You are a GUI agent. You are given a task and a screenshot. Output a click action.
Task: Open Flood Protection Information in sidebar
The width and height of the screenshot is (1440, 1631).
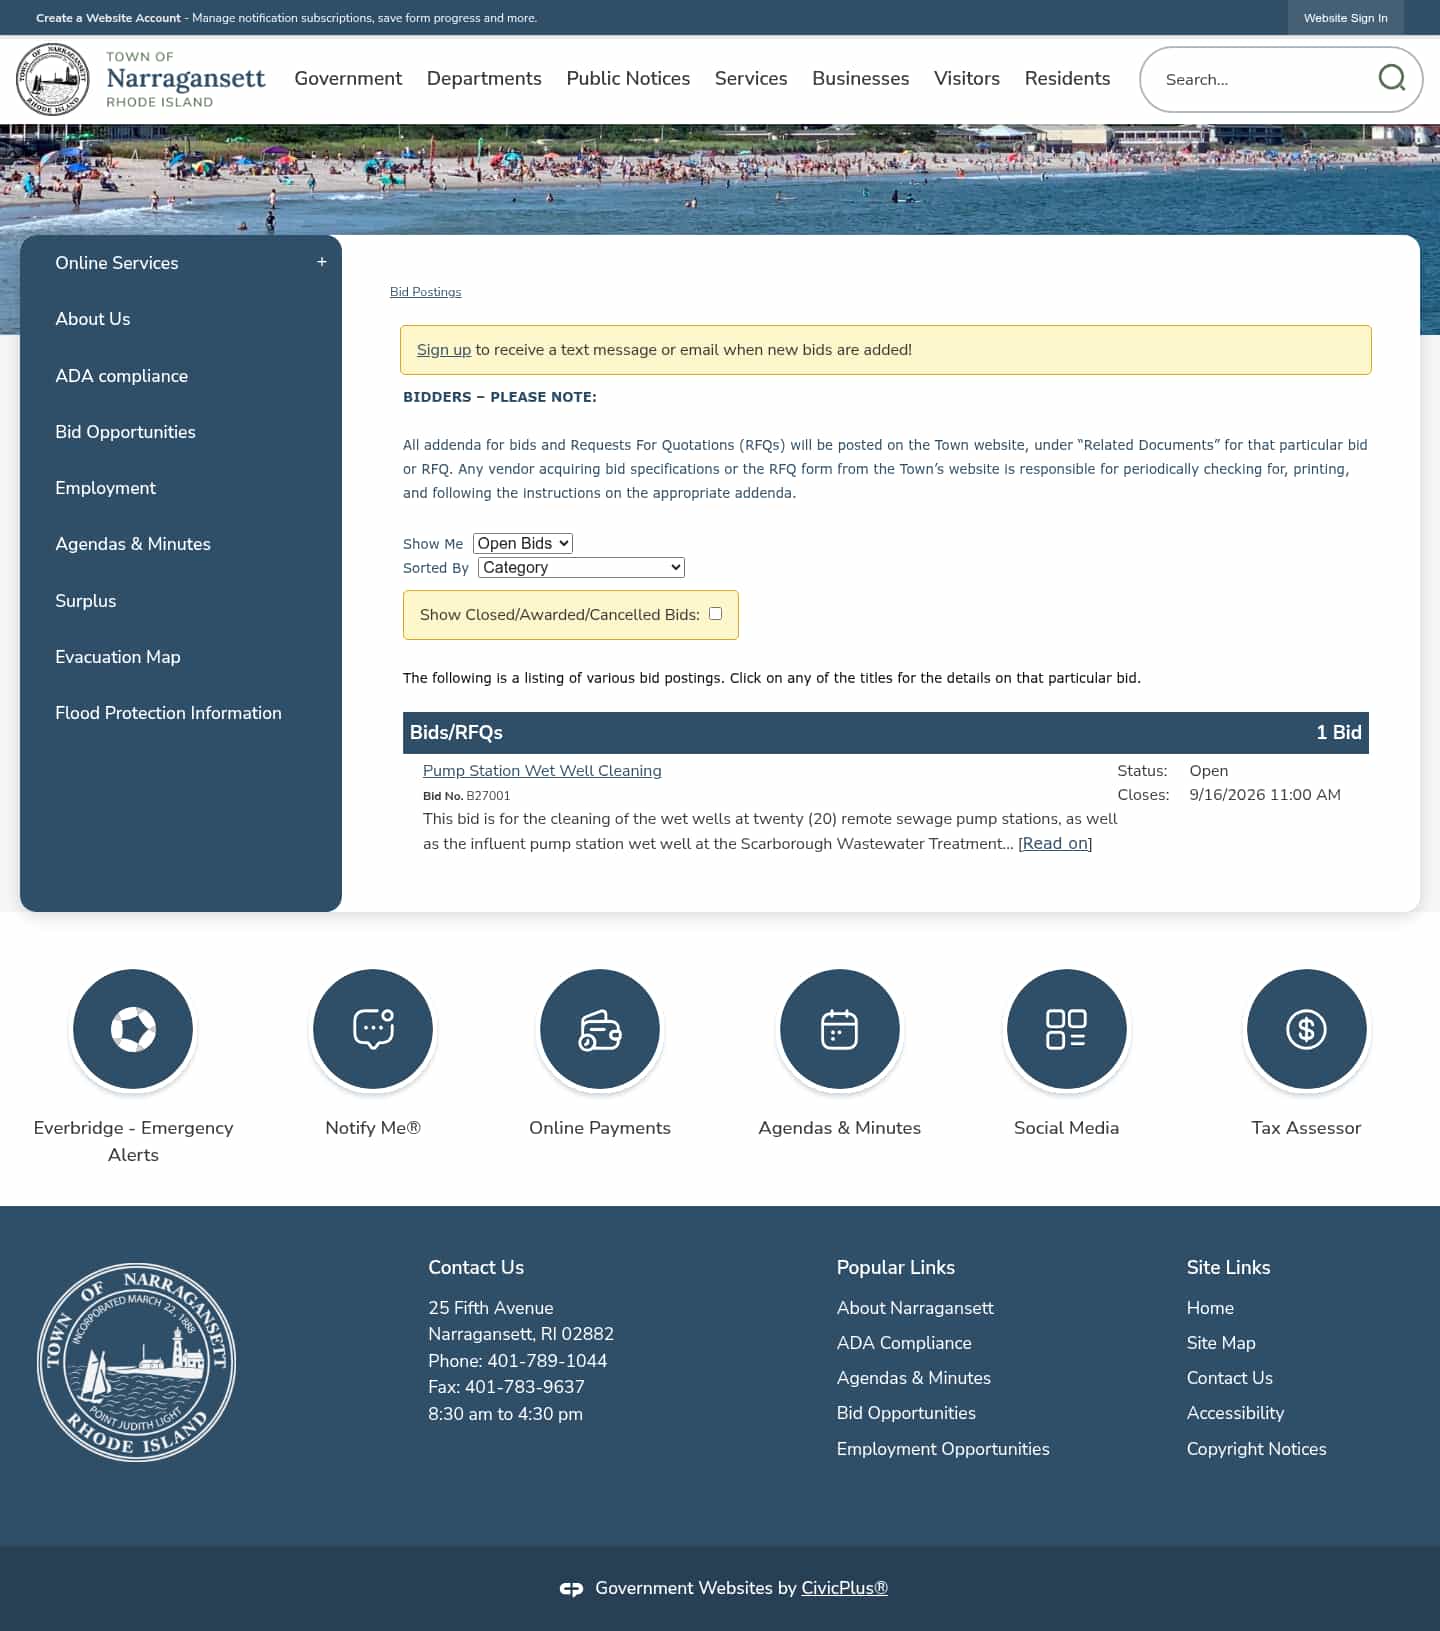pos(168,713)
